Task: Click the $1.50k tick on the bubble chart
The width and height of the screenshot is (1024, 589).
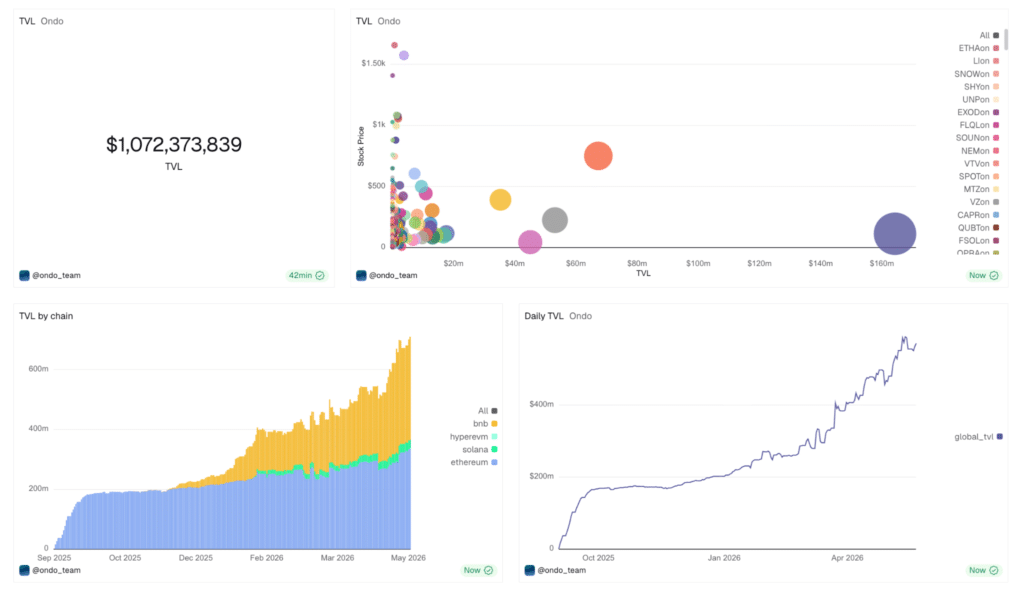Action: point(374,63)
